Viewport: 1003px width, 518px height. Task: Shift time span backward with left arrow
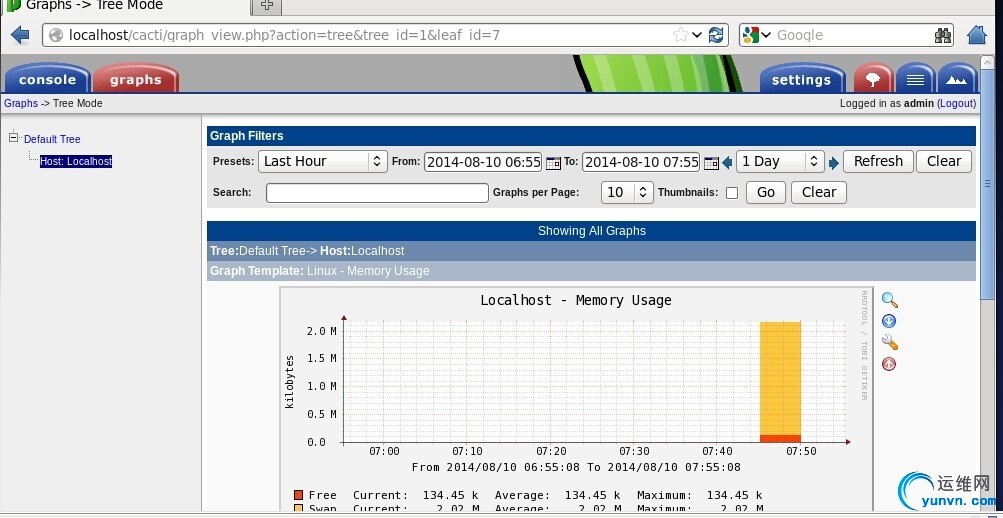pyautogui.click(x=727, y=163)
